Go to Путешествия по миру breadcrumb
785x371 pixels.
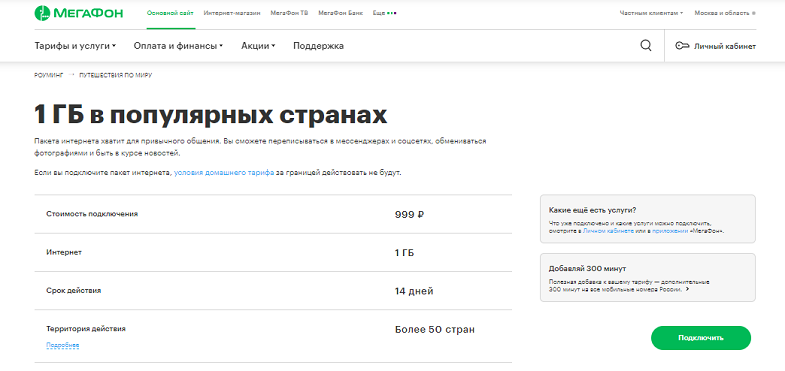pyautogui.click(x=116, y=75)
